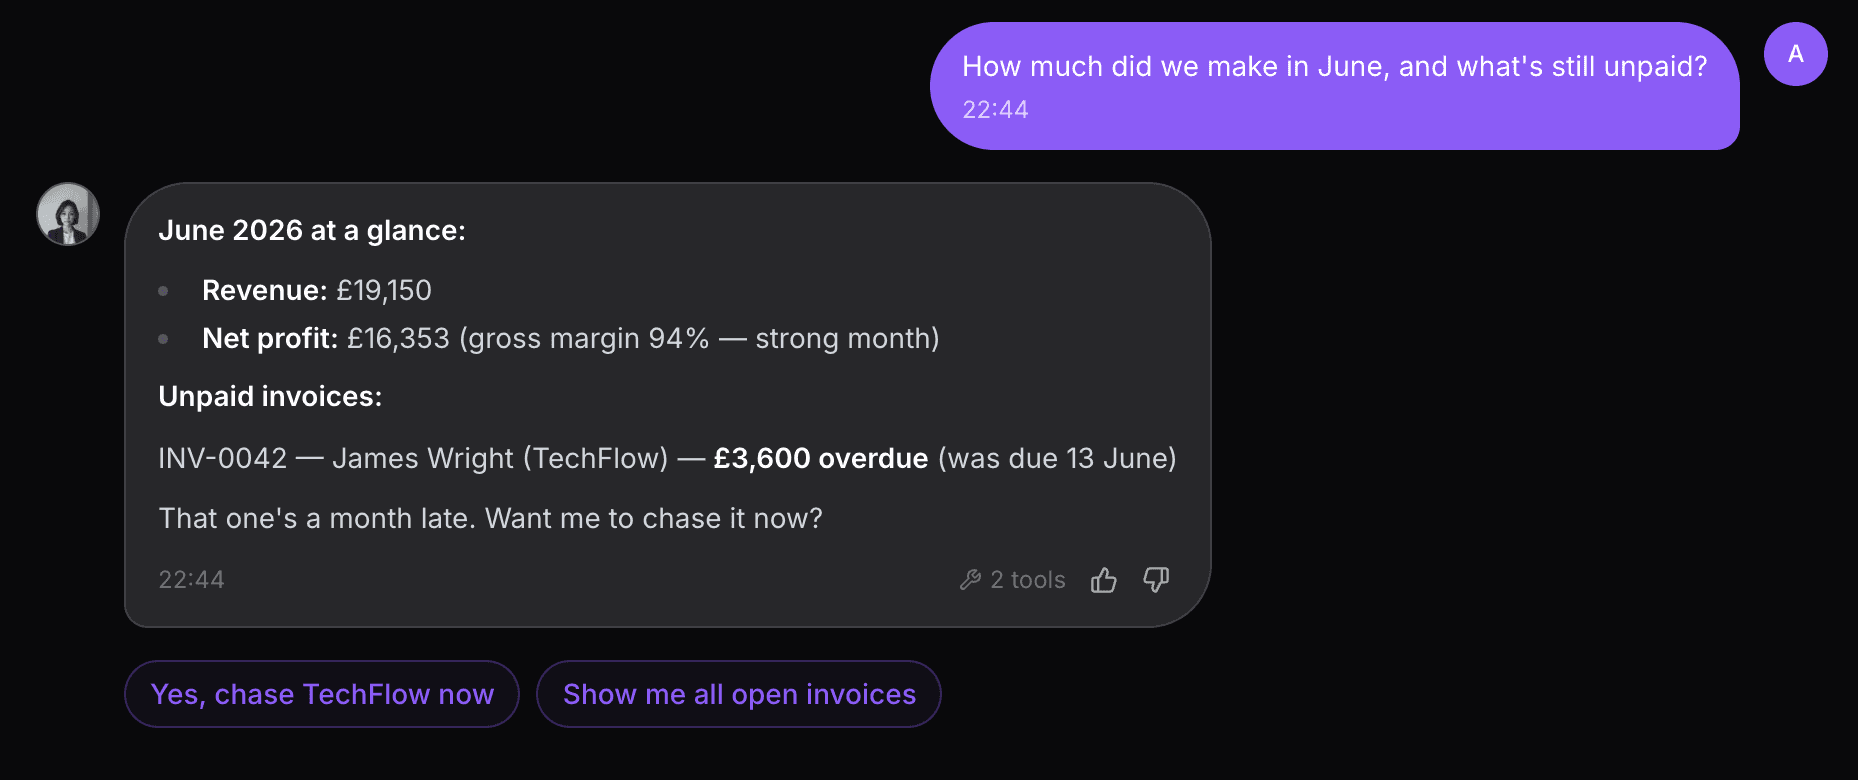The width and height of the screenshot is (1858, 780).
Task: Click the wrench tools icon
Action: (x=970, y=580)
